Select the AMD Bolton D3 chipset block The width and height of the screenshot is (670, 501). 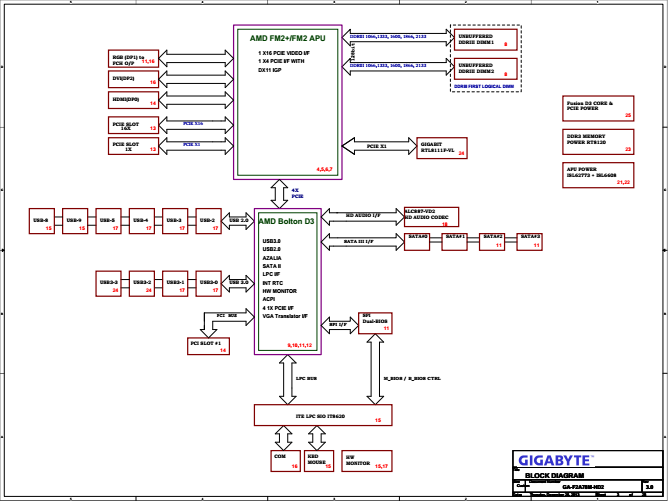tap(287, 280)
